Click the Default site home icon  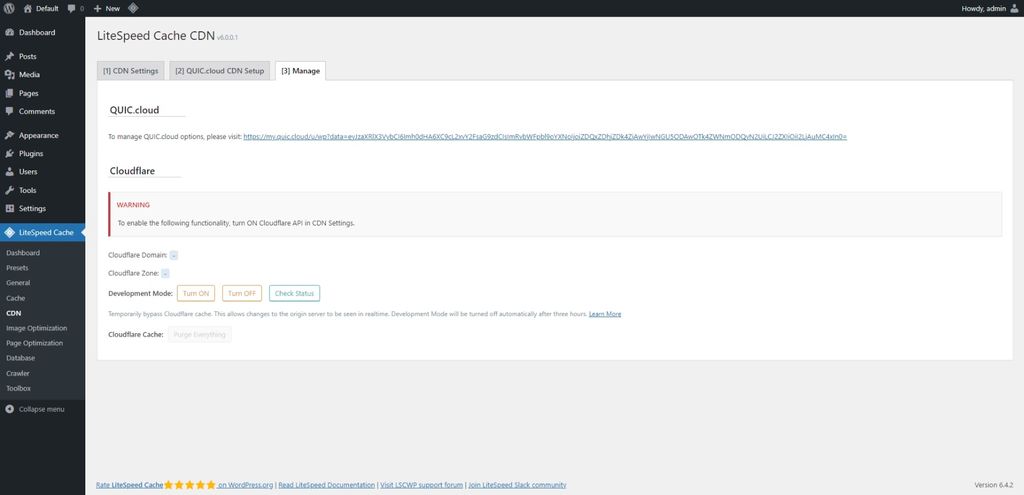point(27,8)
